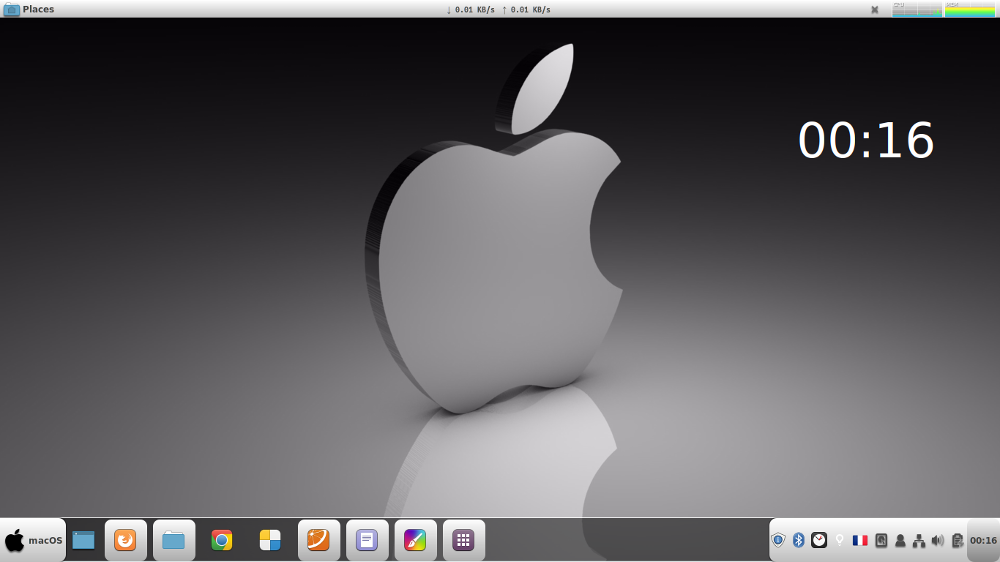Launch the colorful paintbrush graphics app
This screenshot has height=562, width=1000.
pyautogui.click(x=415, y=540)
